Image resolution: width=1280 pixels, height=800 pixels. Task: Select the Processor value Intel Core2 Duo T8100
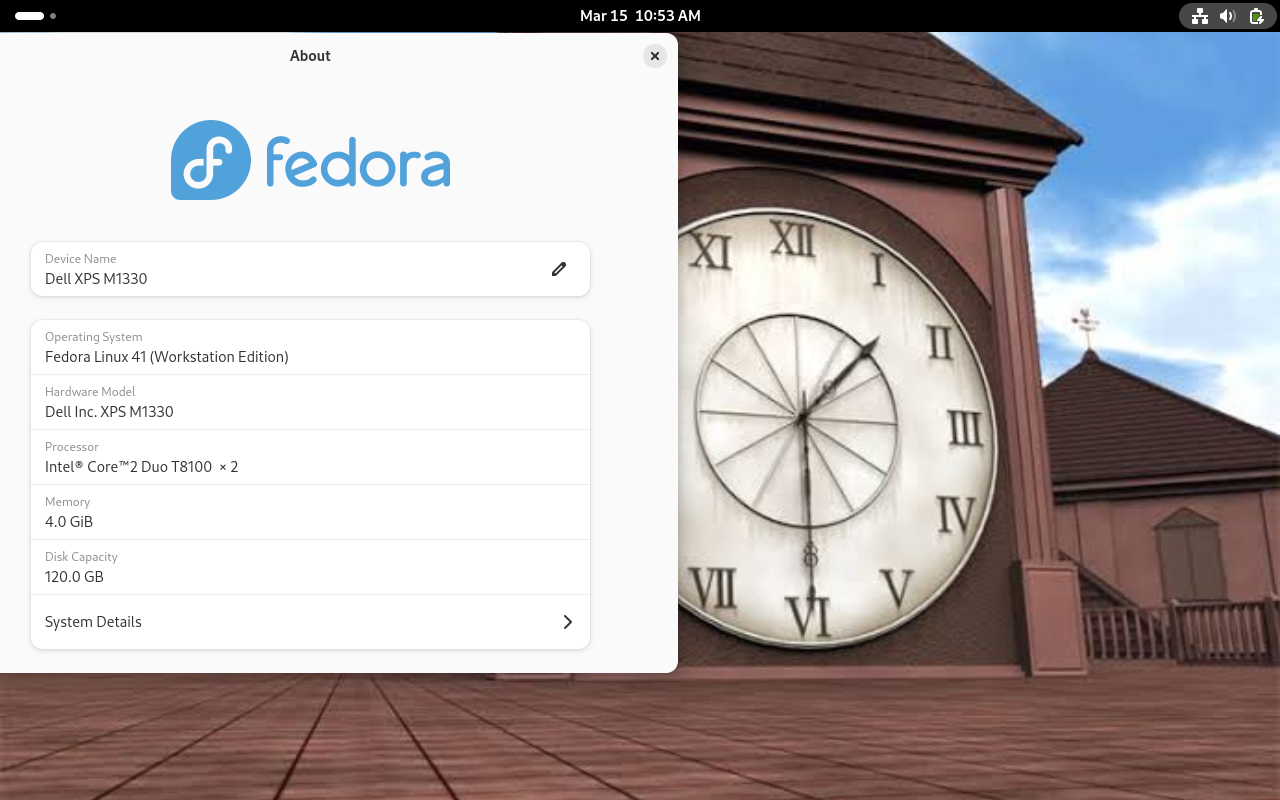coord(141,467)
